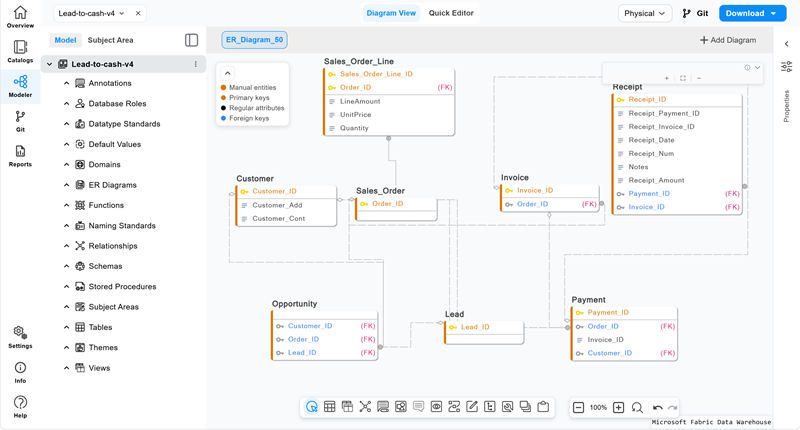800x430 pixels.
Task: Click the comment bubble tool in toolbar
Action: click(418, 407)
